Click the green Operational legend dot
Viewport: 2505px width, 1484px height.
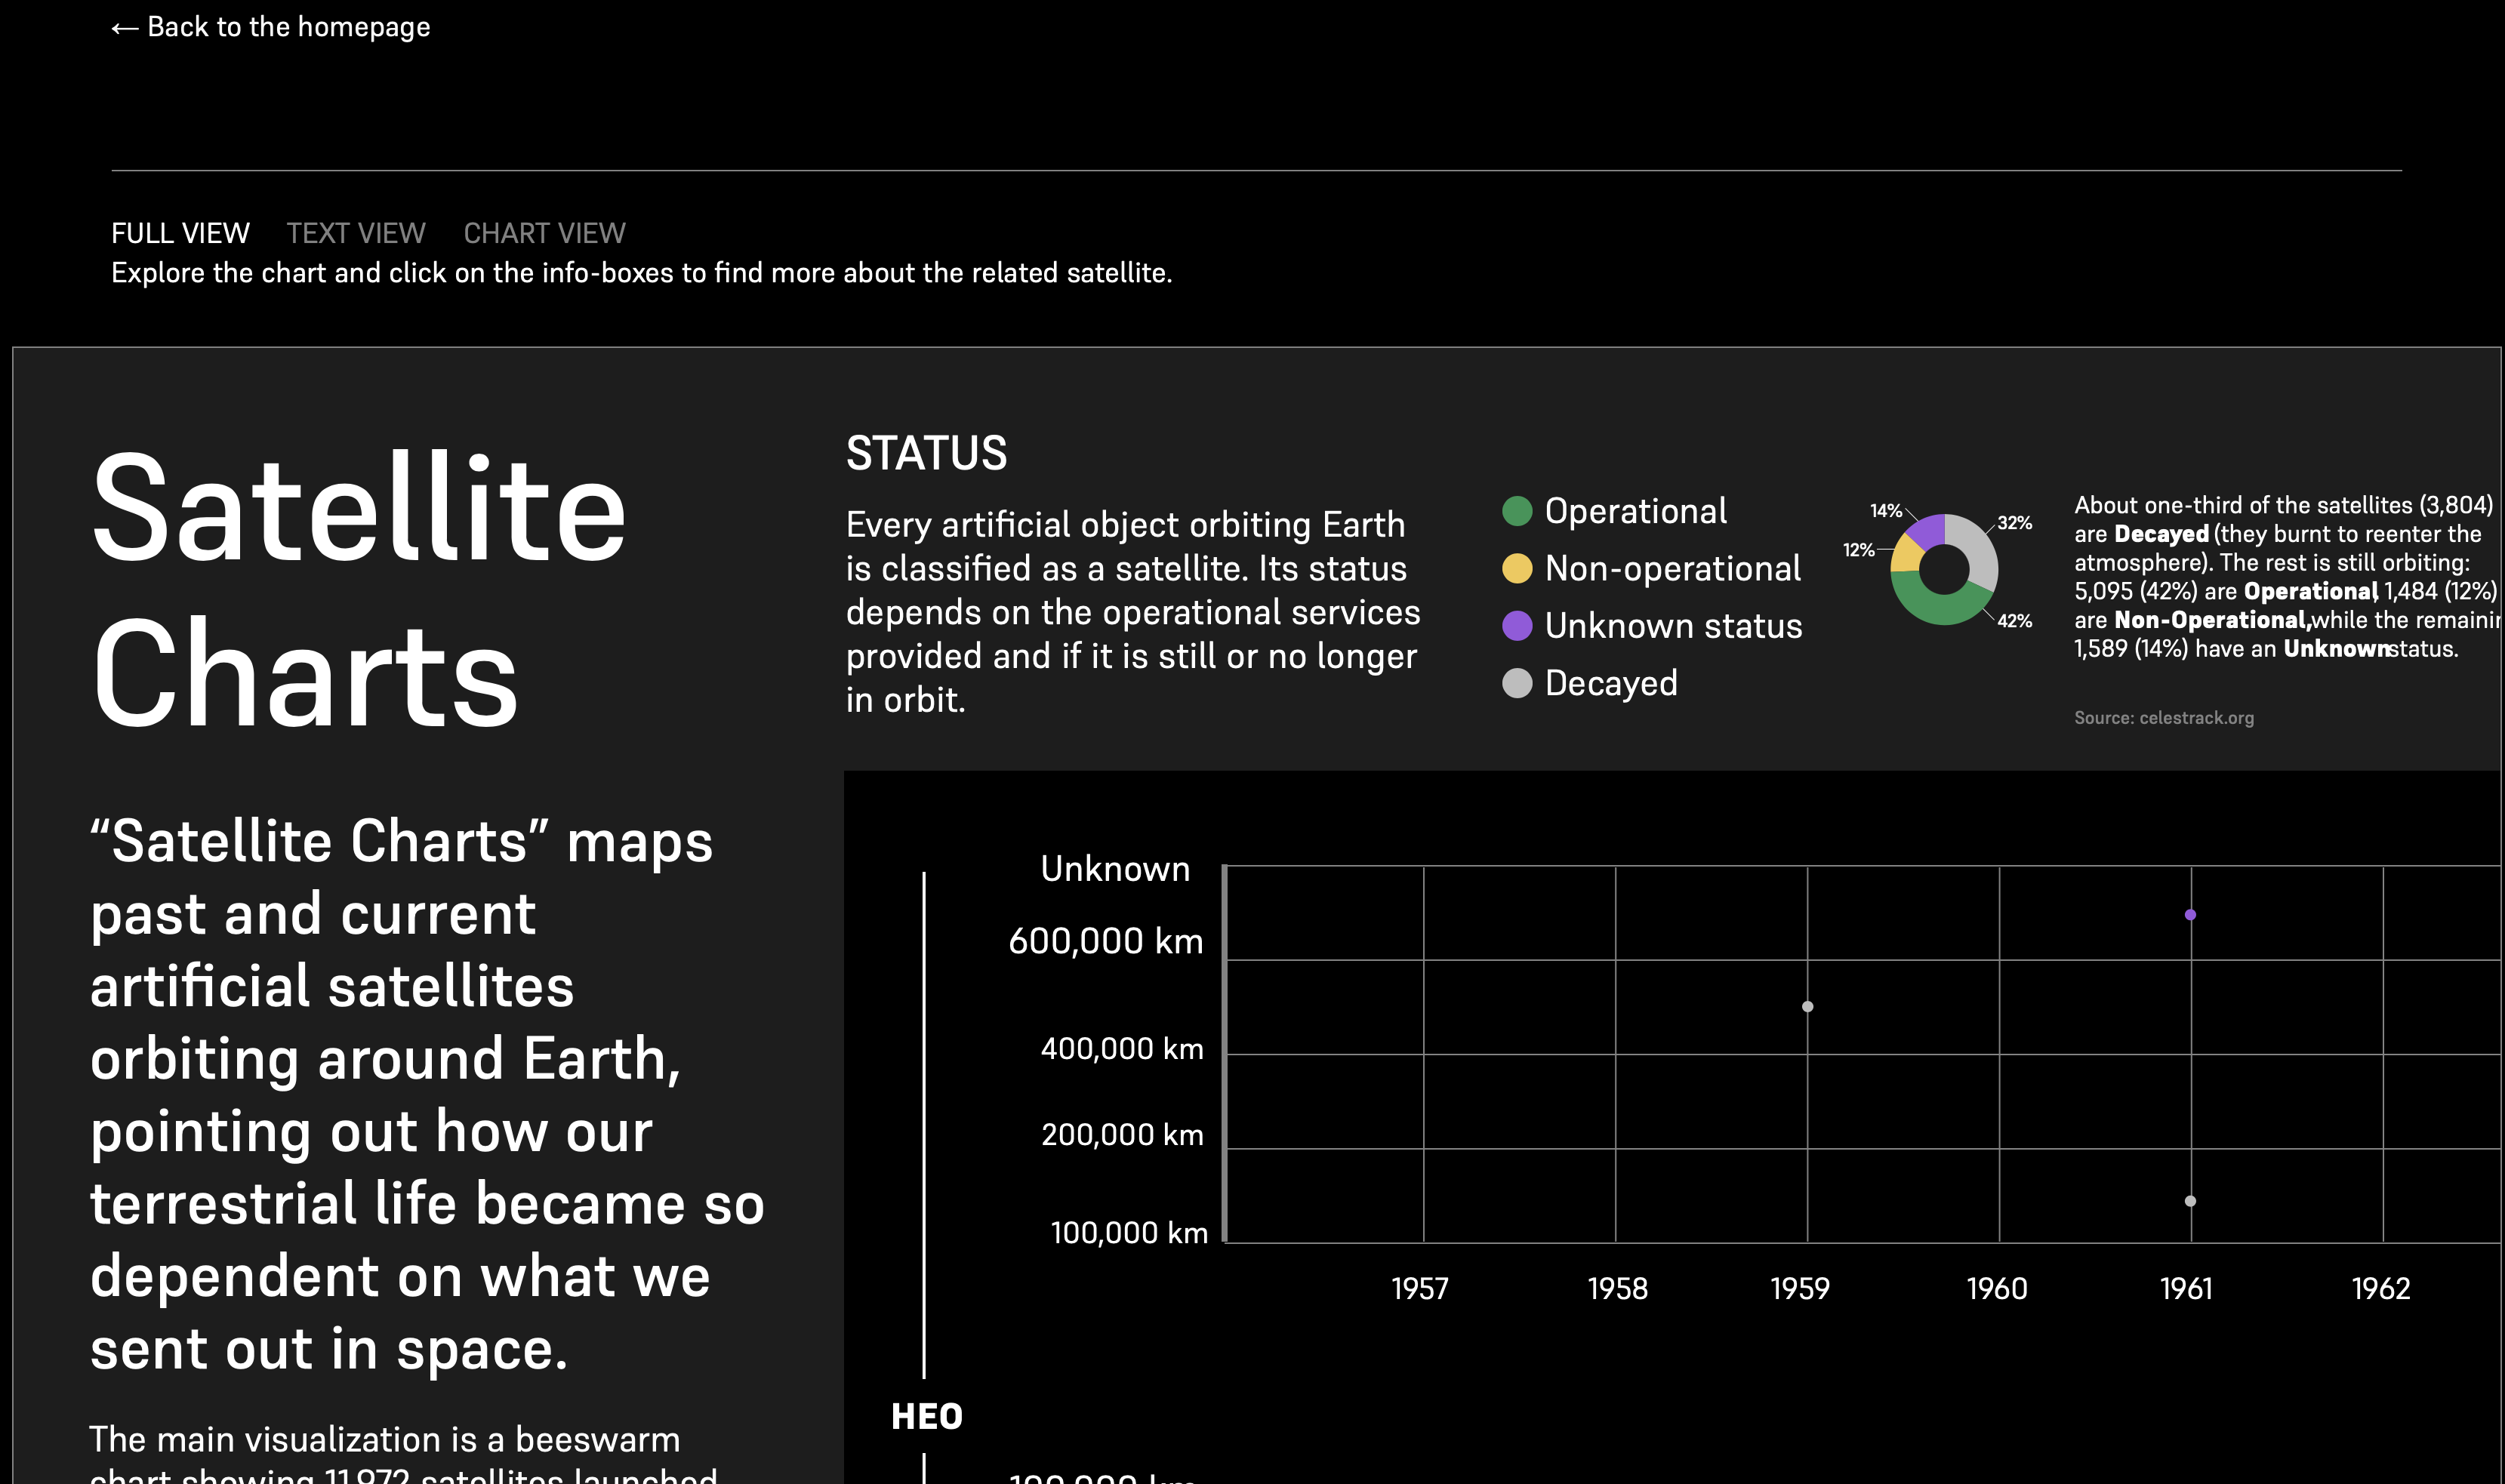[1517, 511]
